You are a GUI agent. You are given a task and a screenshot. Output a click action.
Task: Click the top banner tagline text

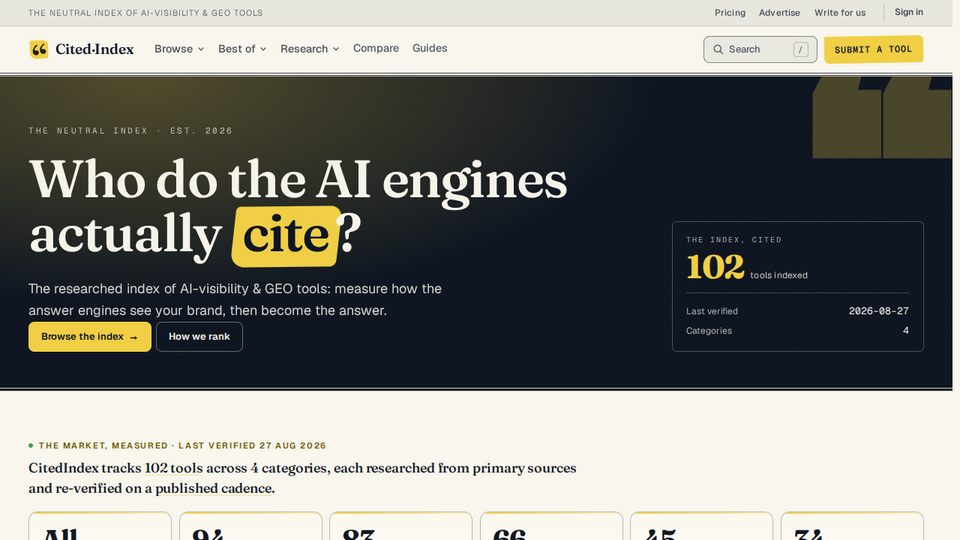[146, 13]
